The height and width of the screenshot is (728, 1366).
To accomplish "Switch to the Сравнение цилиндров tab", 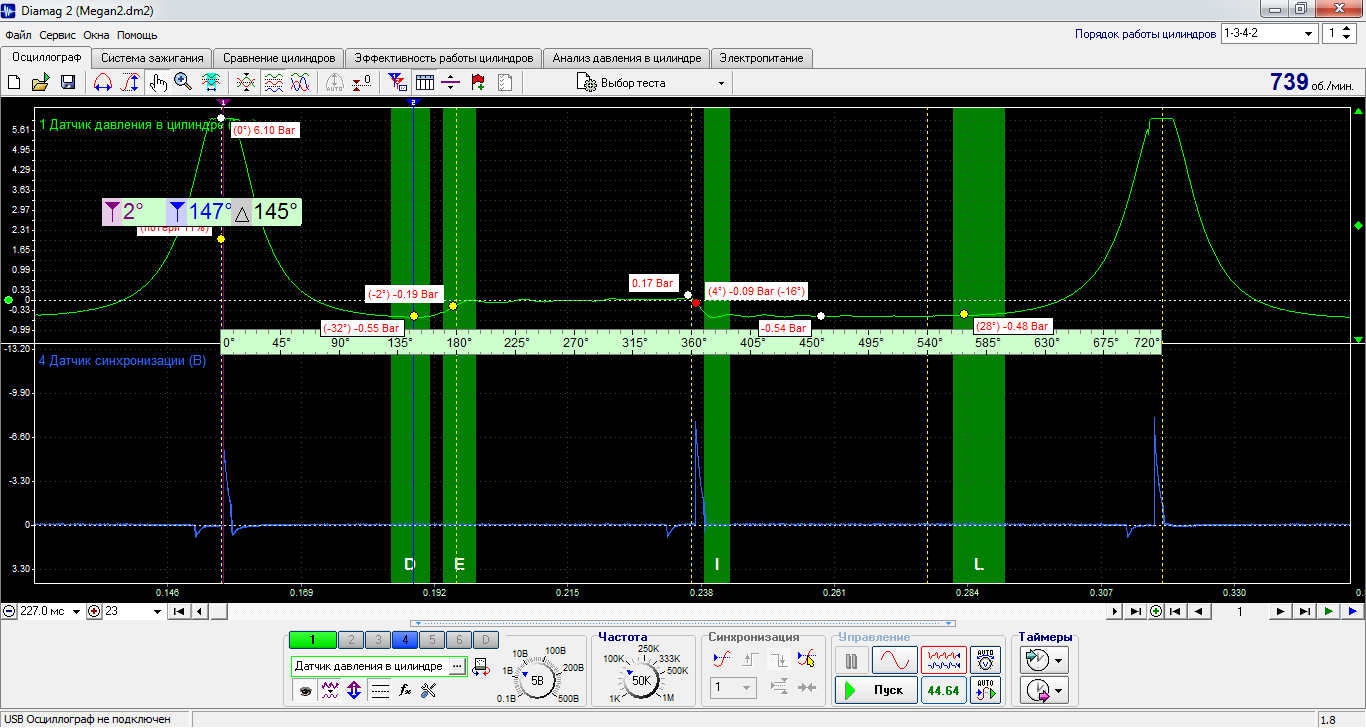I will [279, 58].
